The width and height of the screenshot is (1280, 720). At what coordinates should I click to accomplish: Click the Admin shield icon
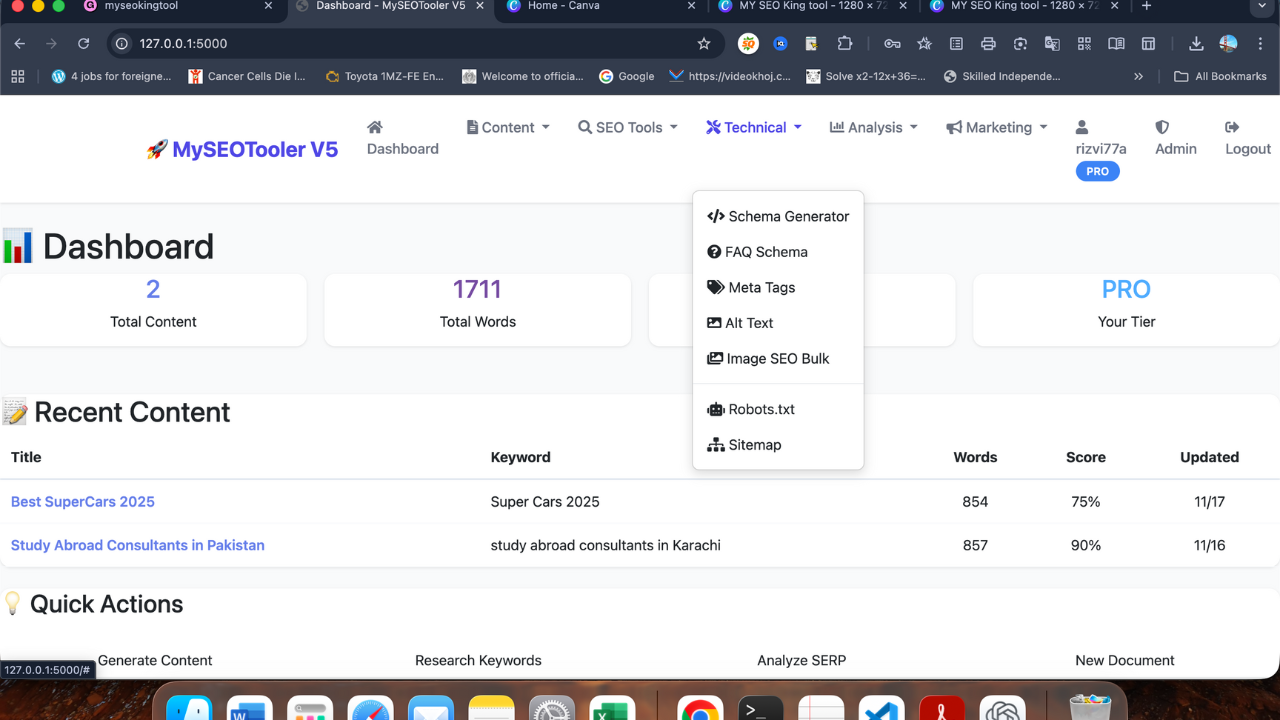(x=1160, y=128)
